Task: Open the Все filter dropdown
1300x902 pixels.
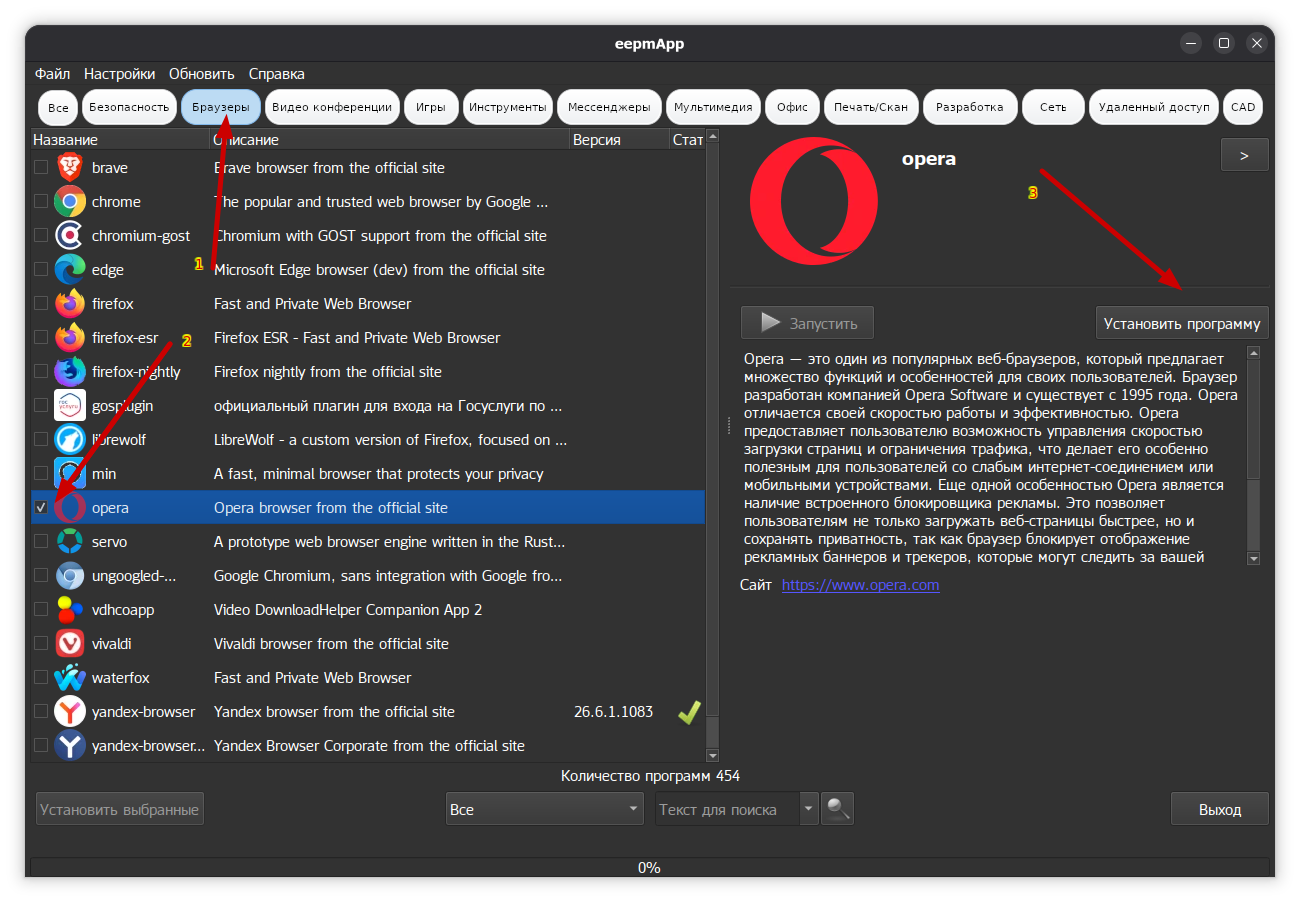Action: 545,809
